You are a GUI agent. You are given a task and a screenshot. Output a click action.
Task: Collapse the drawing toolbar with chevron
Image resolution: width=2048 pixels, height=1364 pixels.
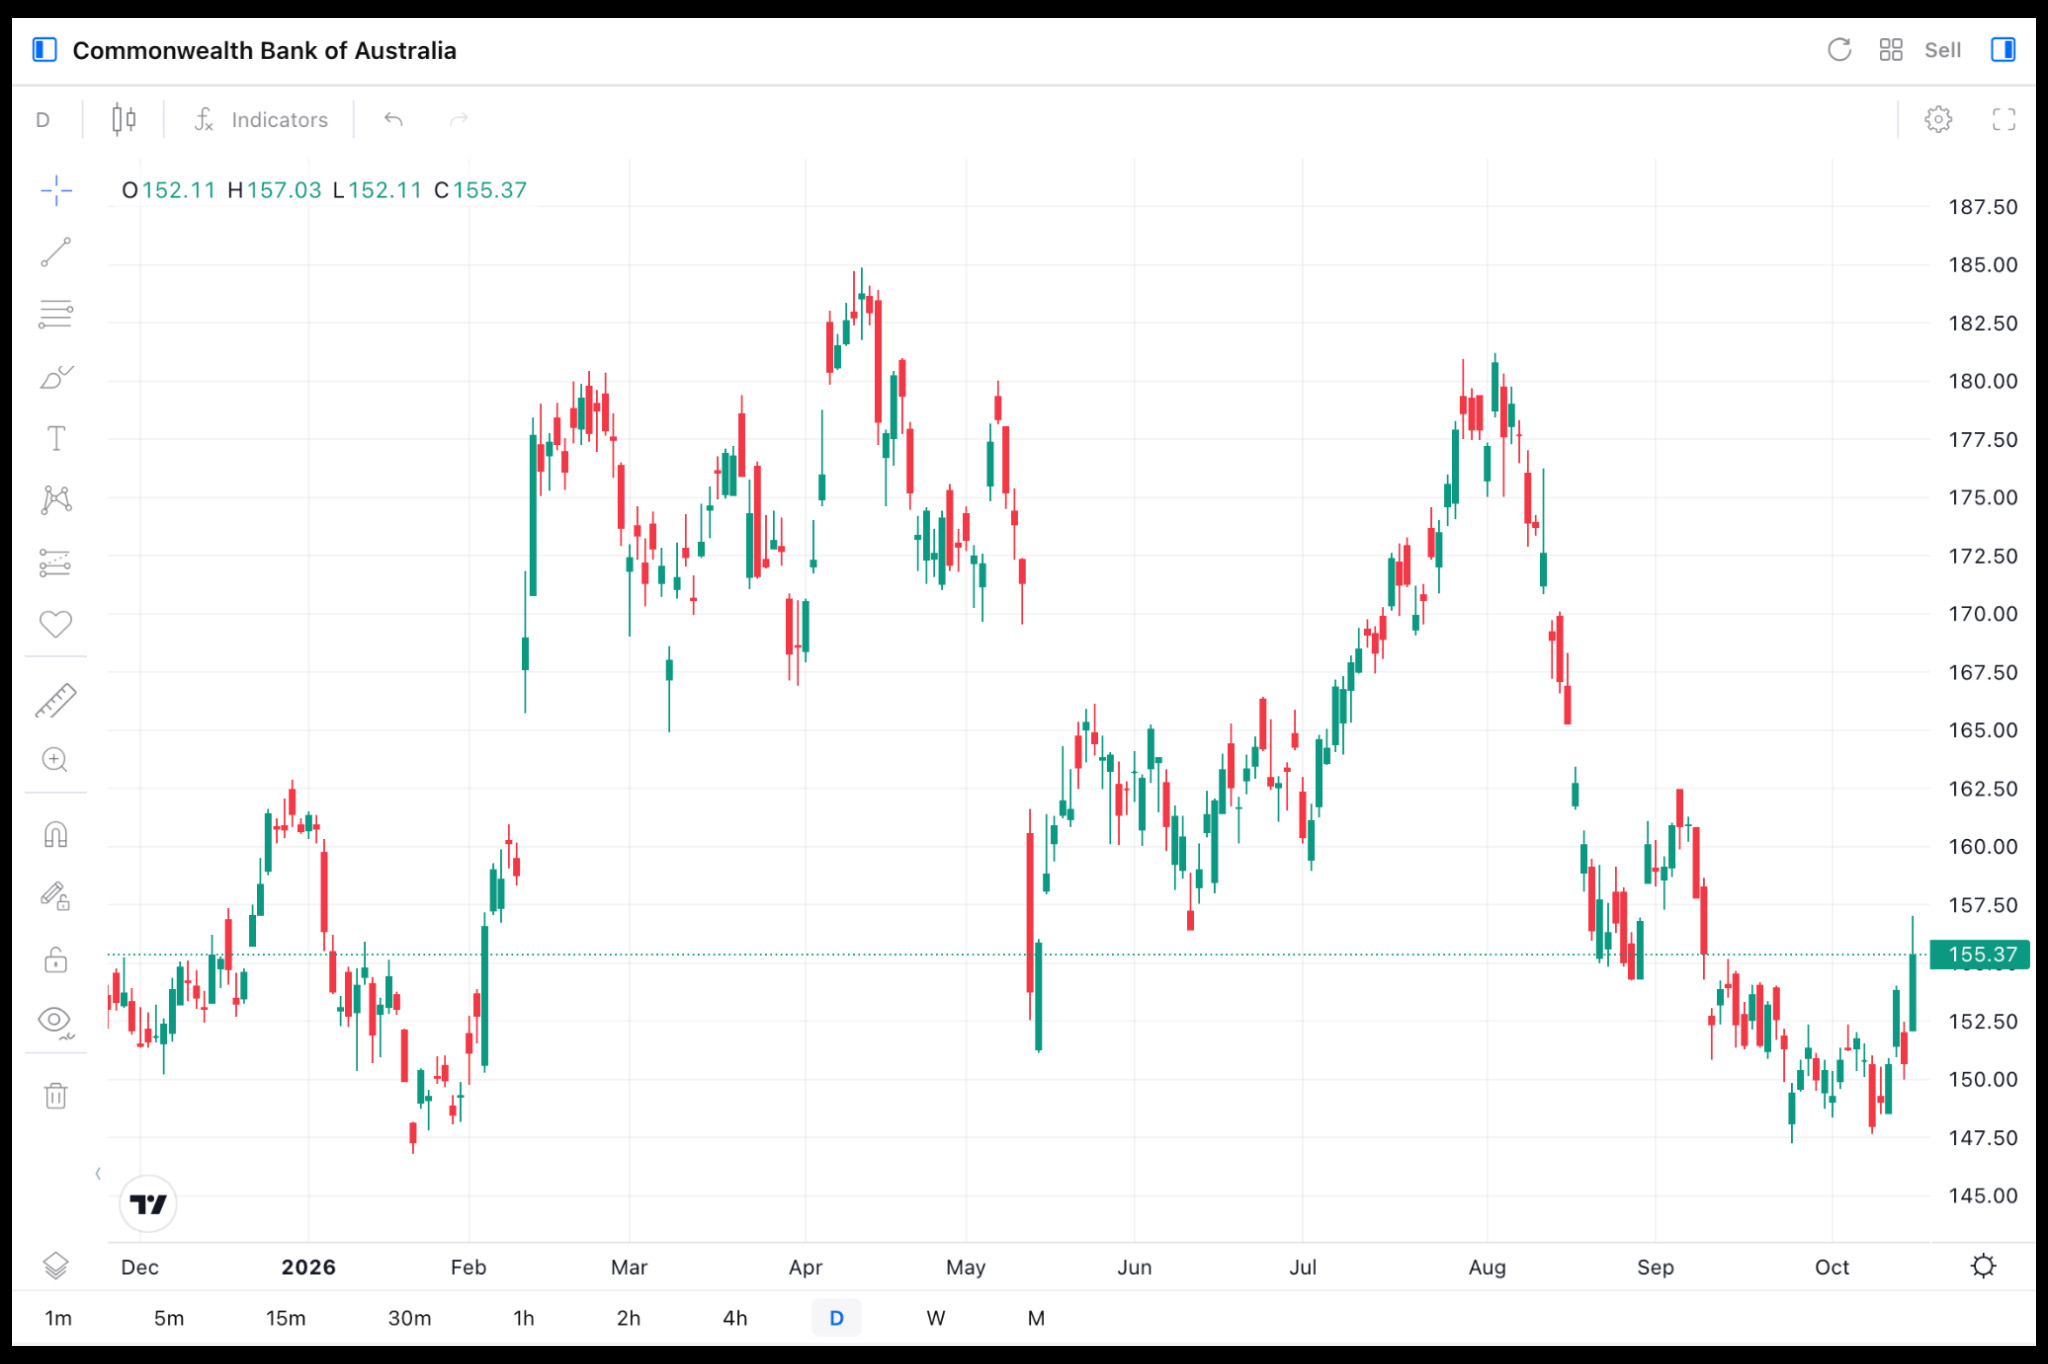point(98,1173)
